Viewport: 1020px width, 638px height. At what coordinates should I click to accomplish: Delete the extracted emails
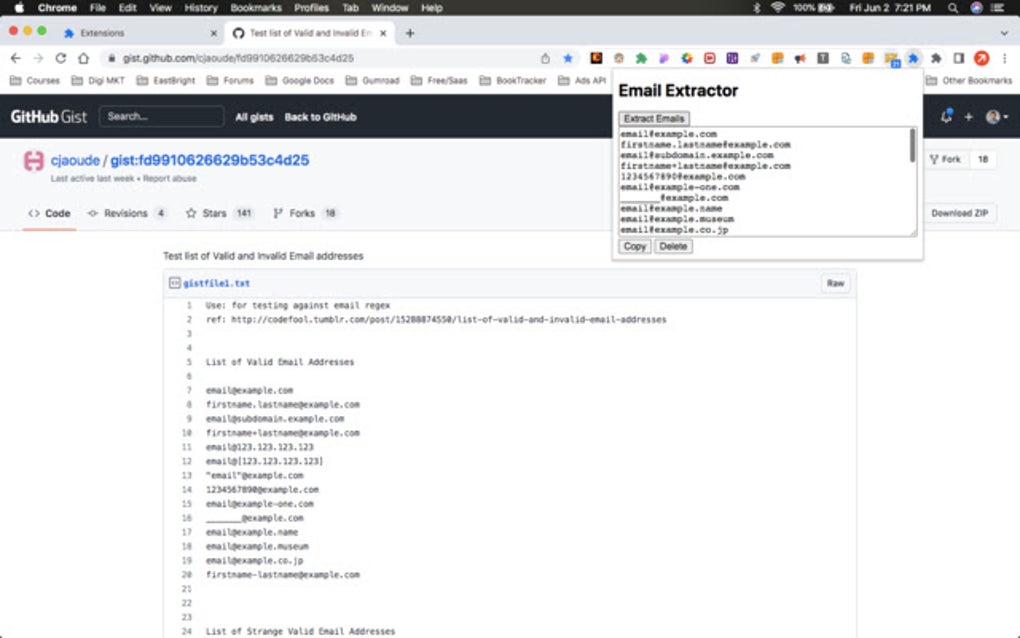pos(673,246)
